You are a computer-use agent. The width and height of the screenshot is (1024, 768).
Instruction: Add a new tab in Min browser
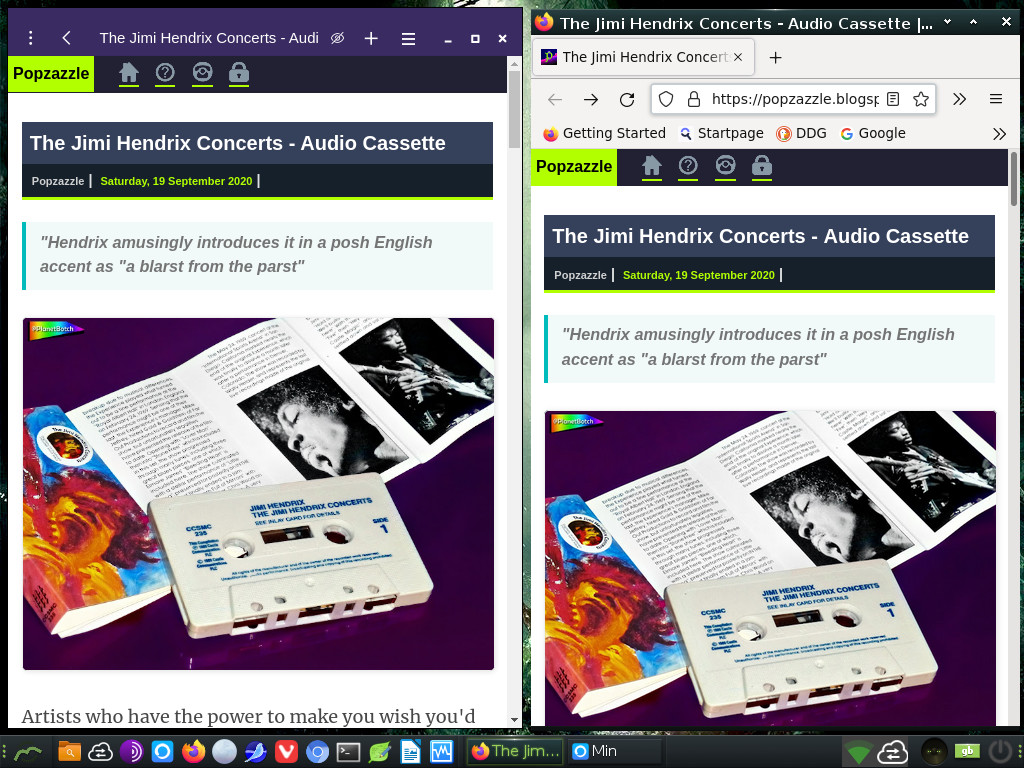(371, 39)
